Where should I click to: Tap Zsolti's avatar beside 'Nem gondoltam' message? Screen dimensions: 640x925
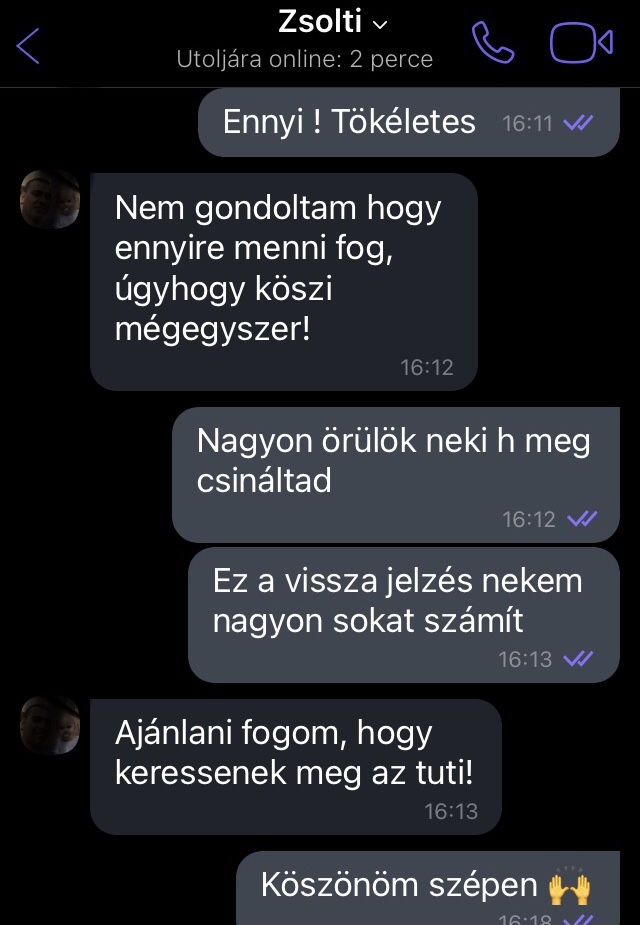point(50,199)
